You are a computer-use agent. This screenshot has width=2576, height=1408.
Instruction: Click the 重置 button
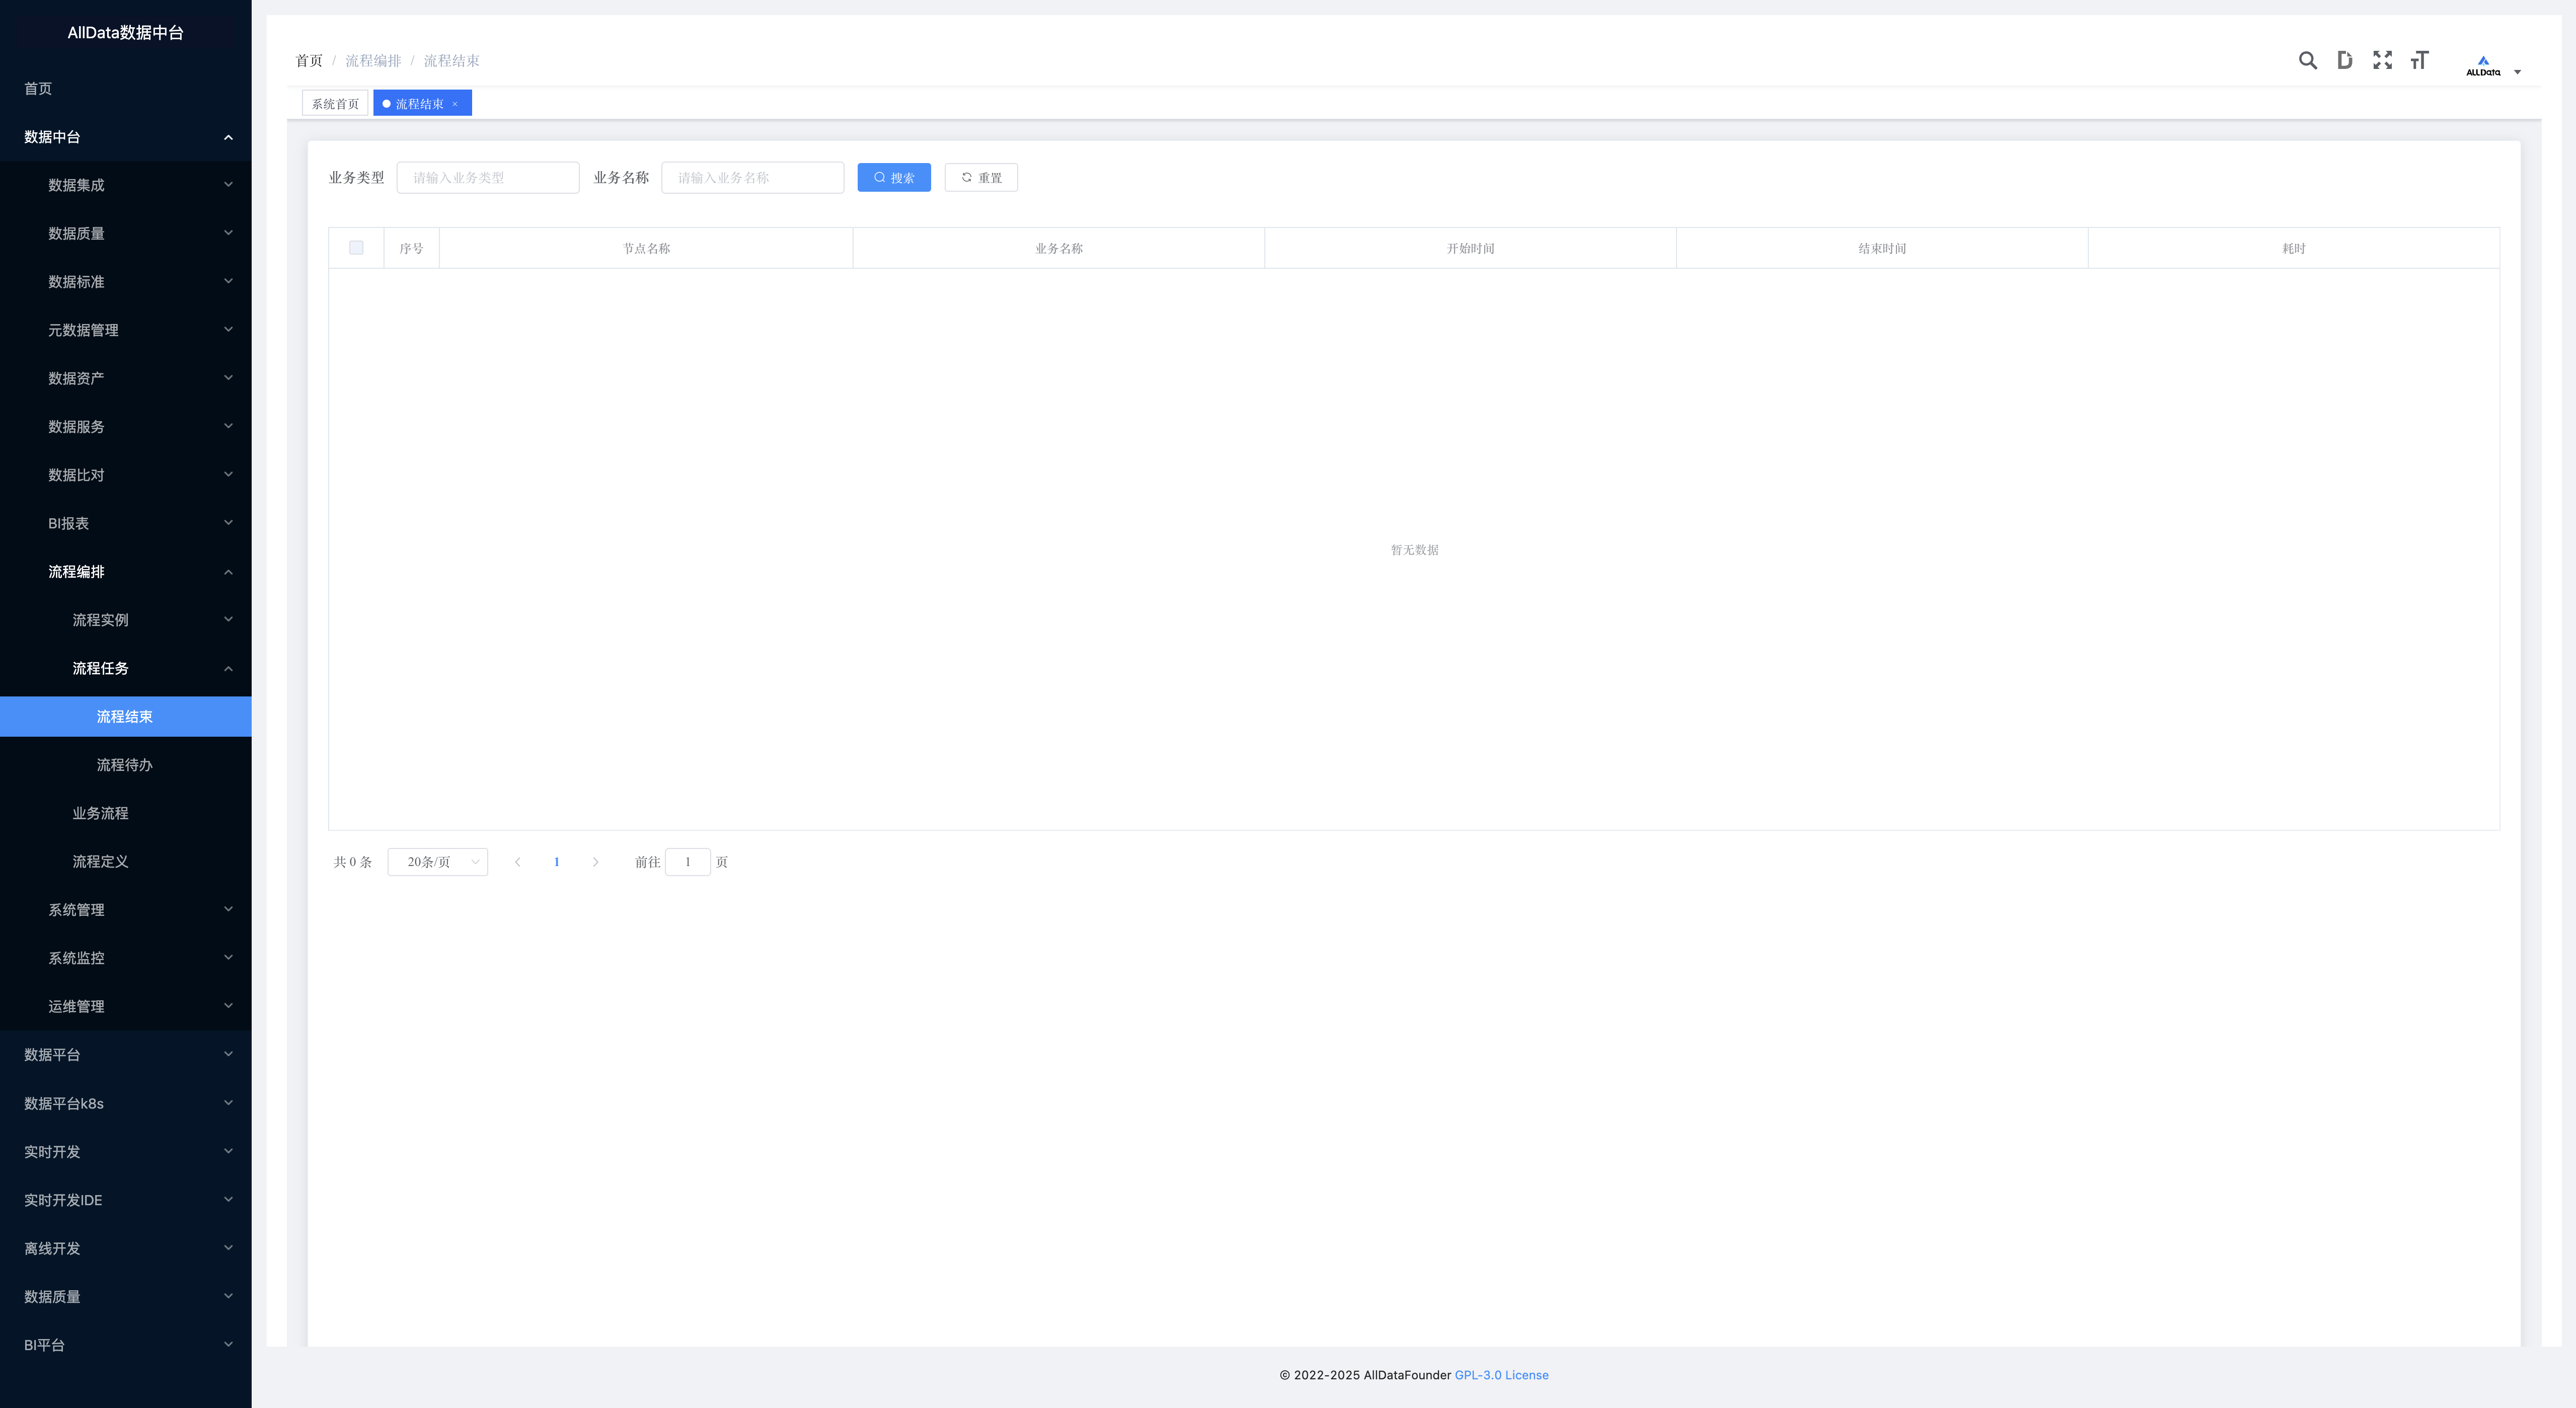click(981, 177)
